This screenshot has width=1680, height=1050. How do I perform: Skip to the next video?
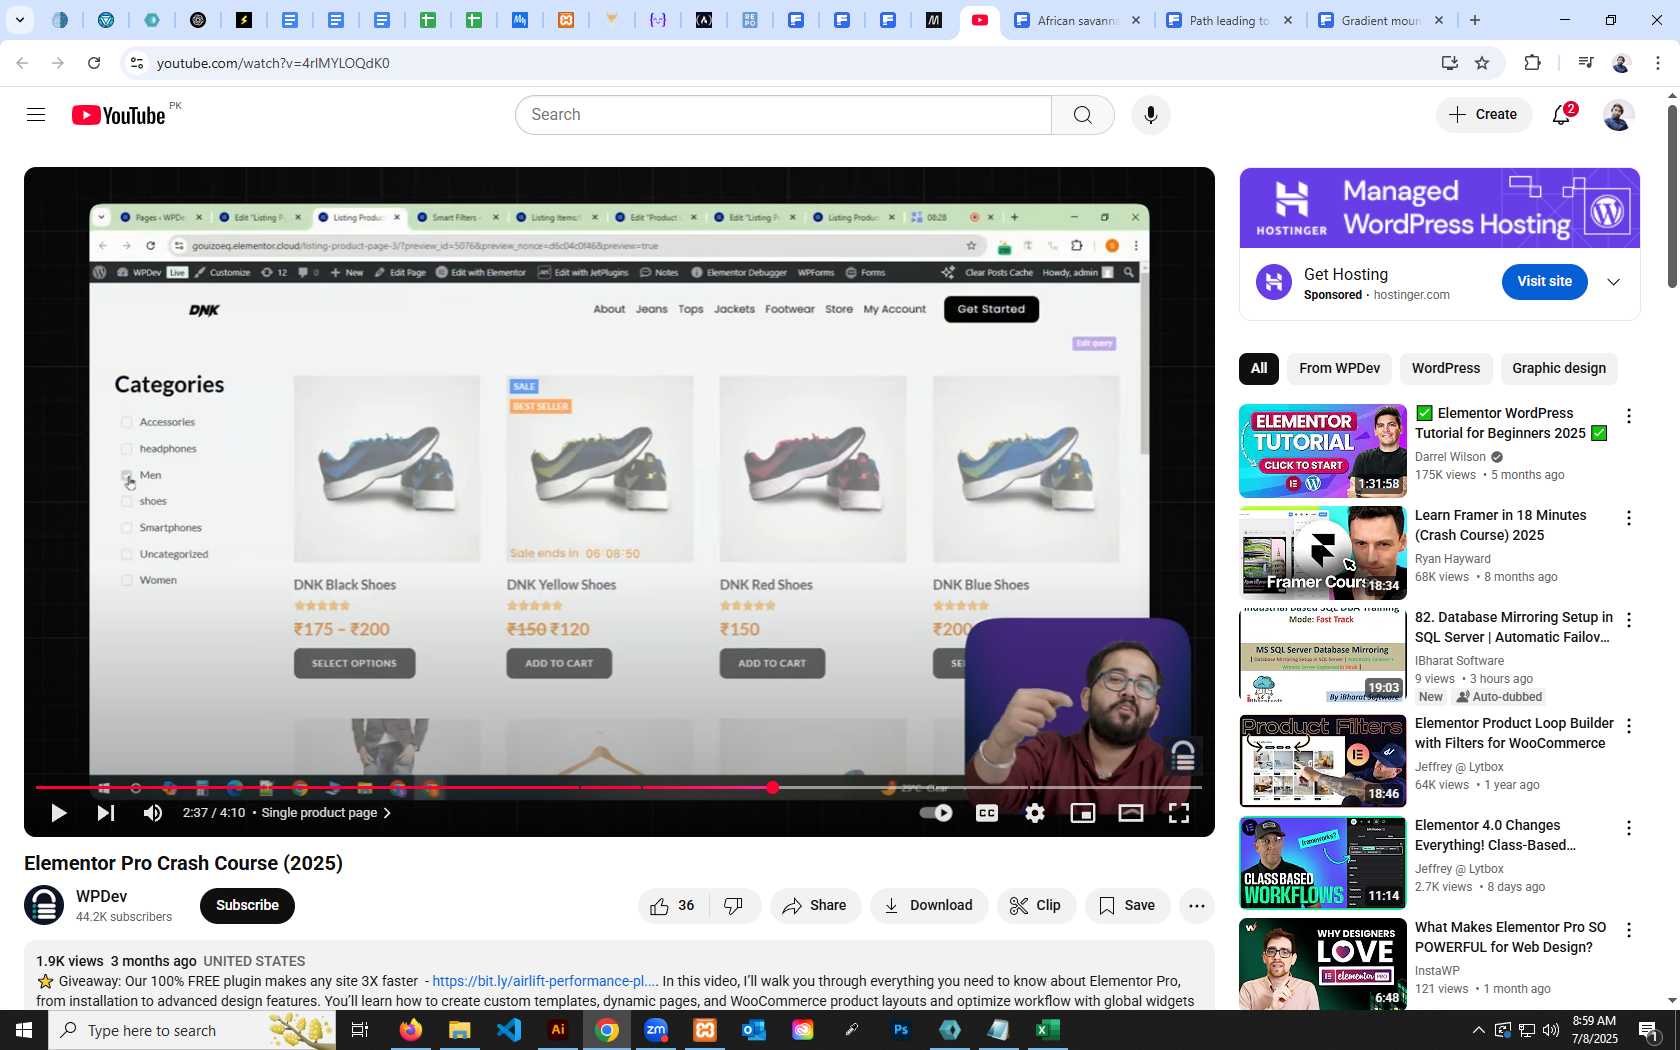[x=105, y=813]
